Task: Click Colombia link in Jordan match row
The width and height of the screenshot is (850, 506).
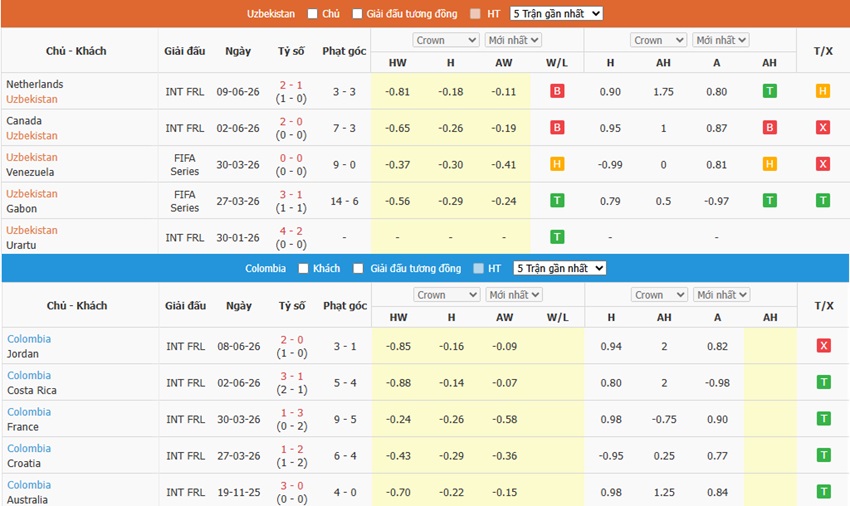Action: click(x=29, y=339)
